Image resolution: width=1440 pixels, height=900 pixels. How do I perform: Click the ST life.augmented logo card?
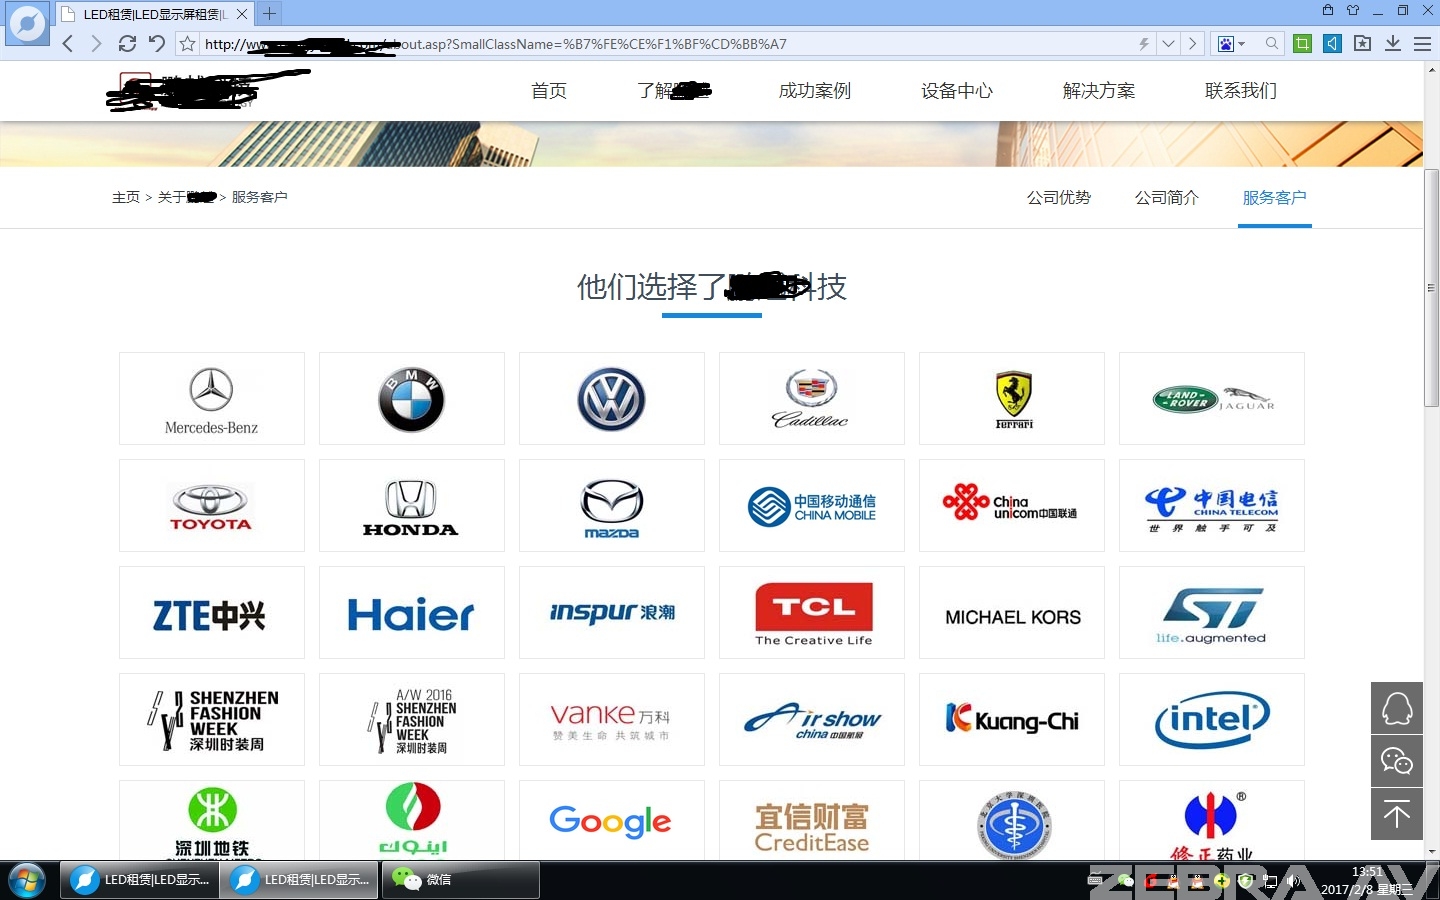click(x=1212, y=612)
